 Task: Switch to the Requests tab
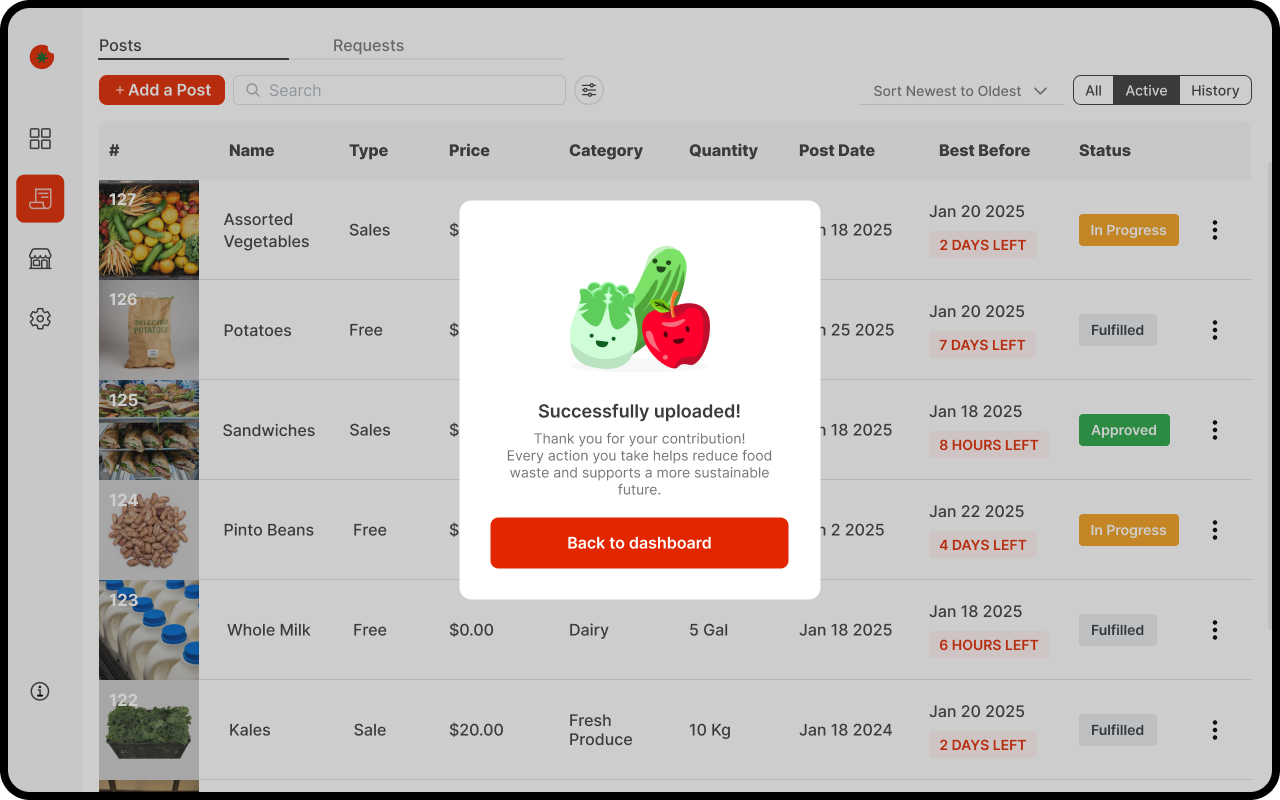point(368,45)
